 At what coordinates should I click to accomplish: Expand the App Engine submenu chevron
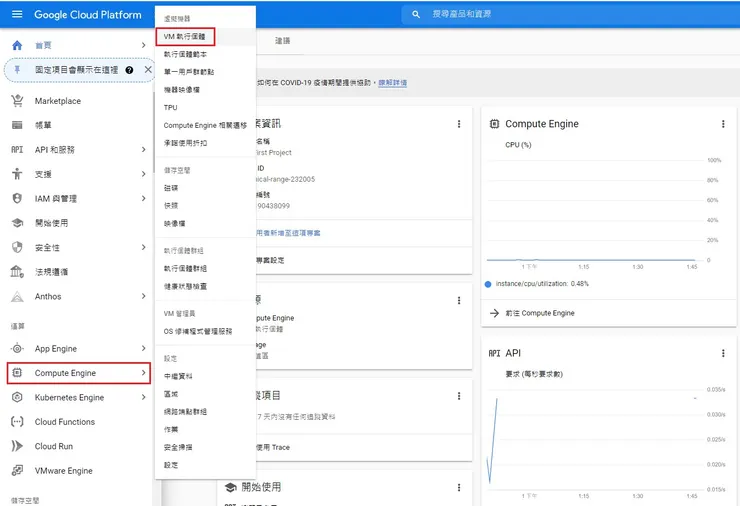click(x=143, y=348)
